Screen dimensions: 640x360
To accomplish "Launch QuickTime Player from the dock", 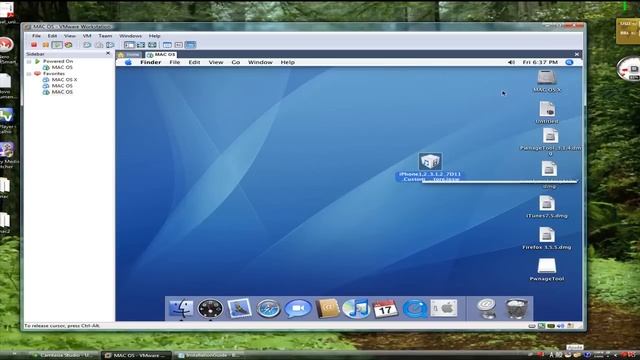I will click(415, 309).
